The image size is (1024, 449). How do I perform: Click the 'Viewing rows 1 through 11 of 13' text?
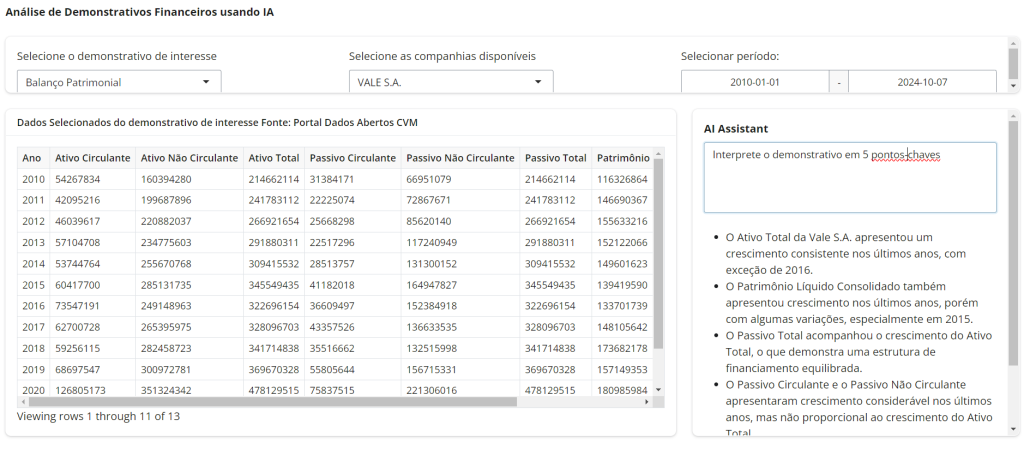98,416
